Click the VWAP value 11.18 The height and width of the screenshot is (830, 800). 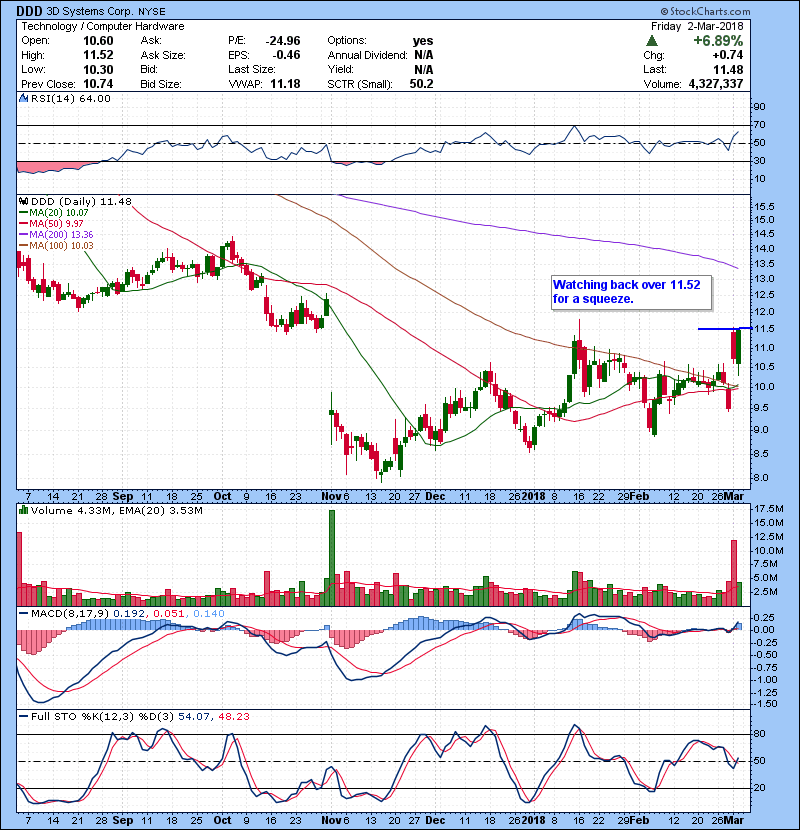pos(285,84)
